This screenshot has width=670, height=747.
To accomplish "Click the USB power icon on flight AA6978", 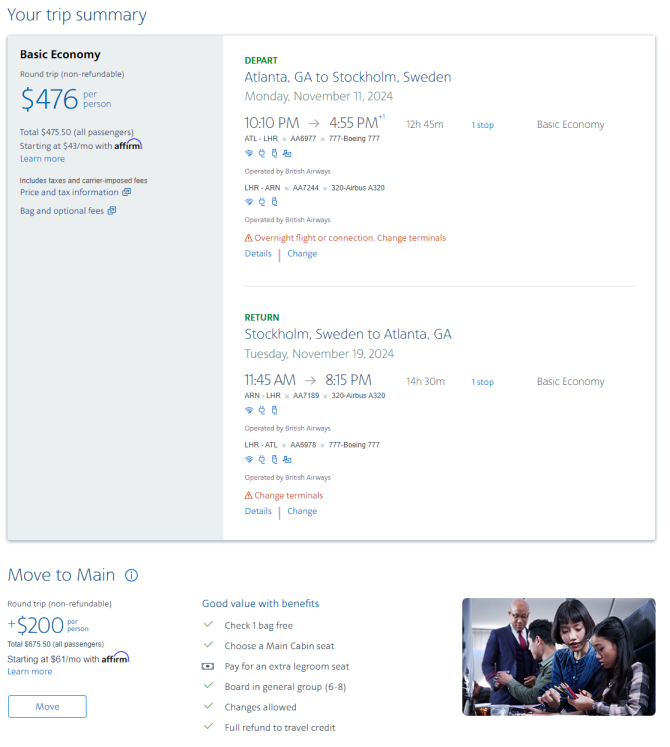I will pos(274,460).
